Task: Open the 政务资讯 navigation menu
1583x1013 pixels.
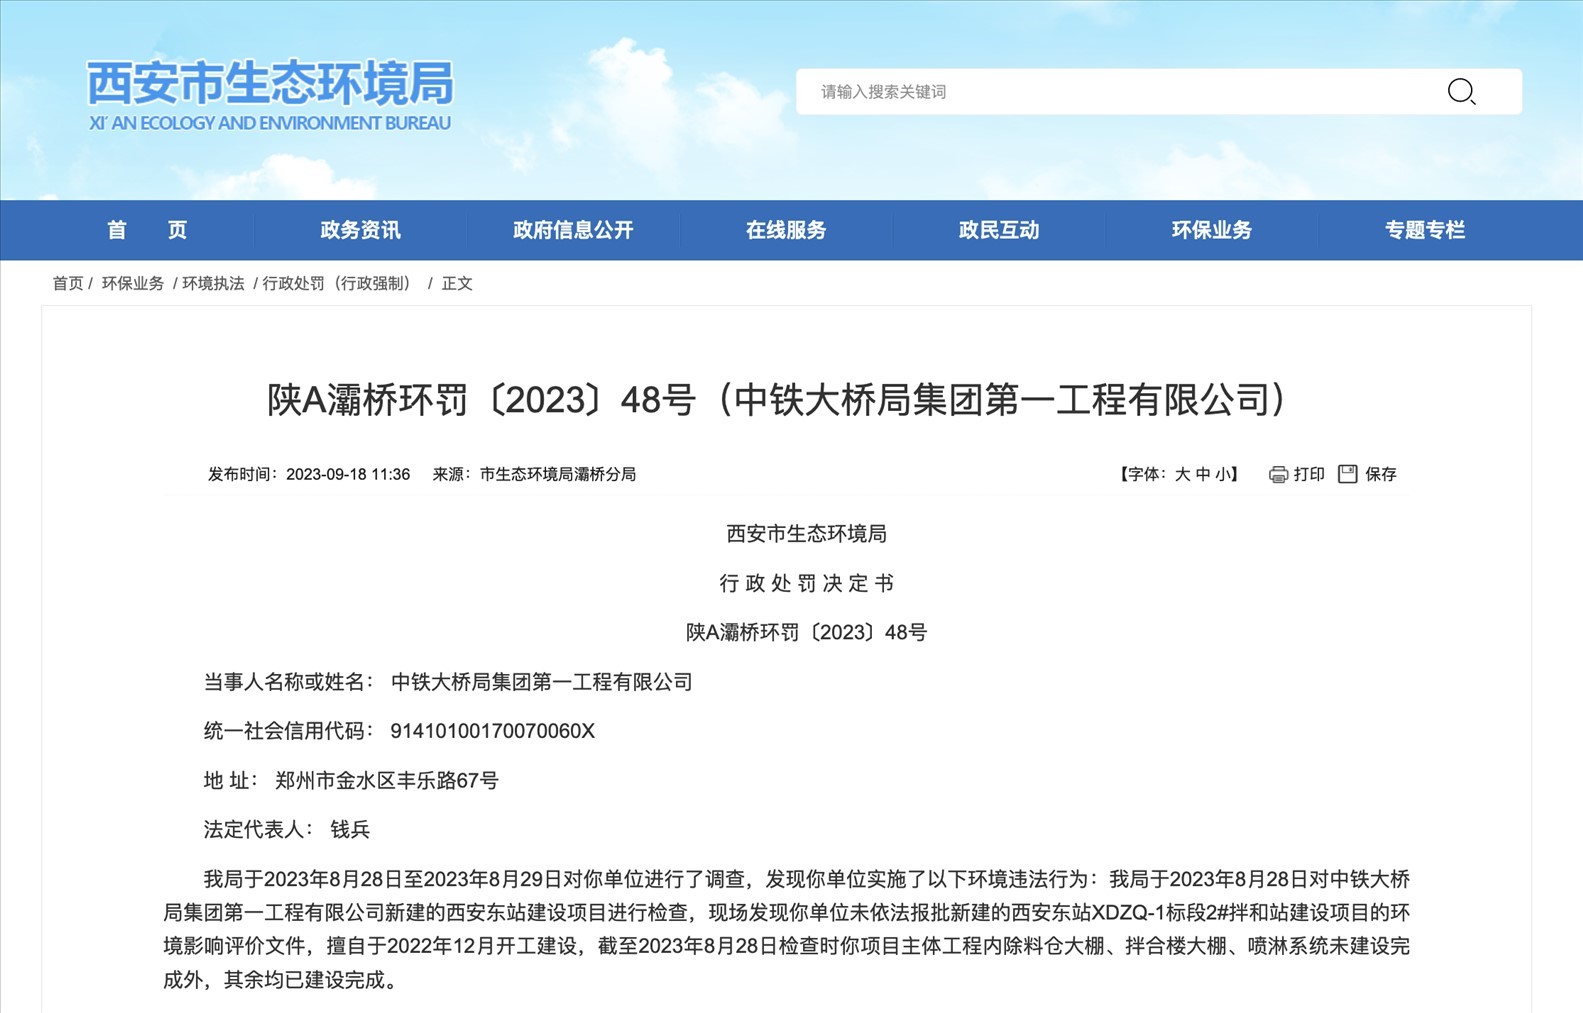Action: click(360, 230)
